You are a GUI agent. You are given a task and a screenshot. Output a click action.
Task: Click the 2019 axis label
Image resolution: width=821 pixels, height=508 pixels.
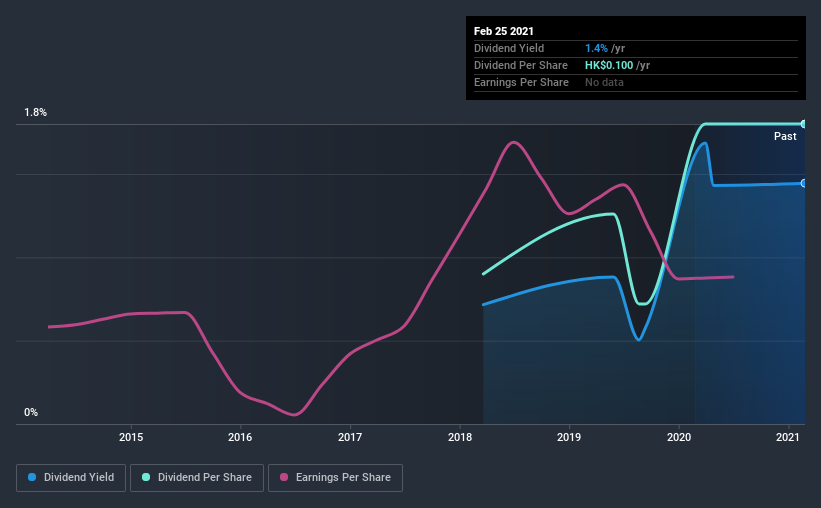pos(569,437)
